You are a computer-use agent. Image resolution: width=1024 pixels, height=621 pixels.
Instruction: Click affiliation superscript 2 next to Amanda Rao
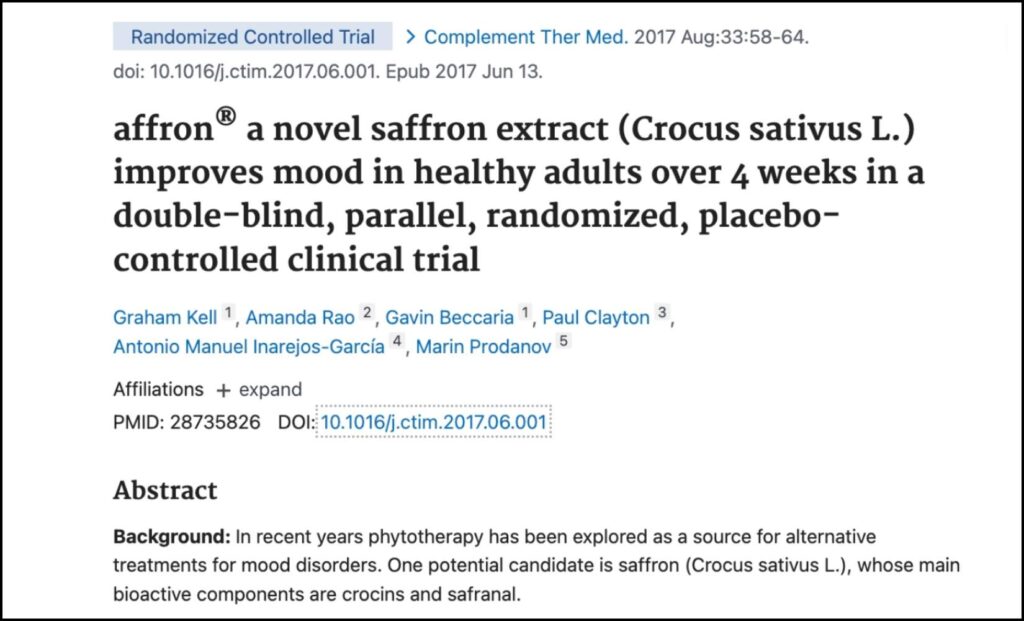pyautogui.click(x=367, y=313)
